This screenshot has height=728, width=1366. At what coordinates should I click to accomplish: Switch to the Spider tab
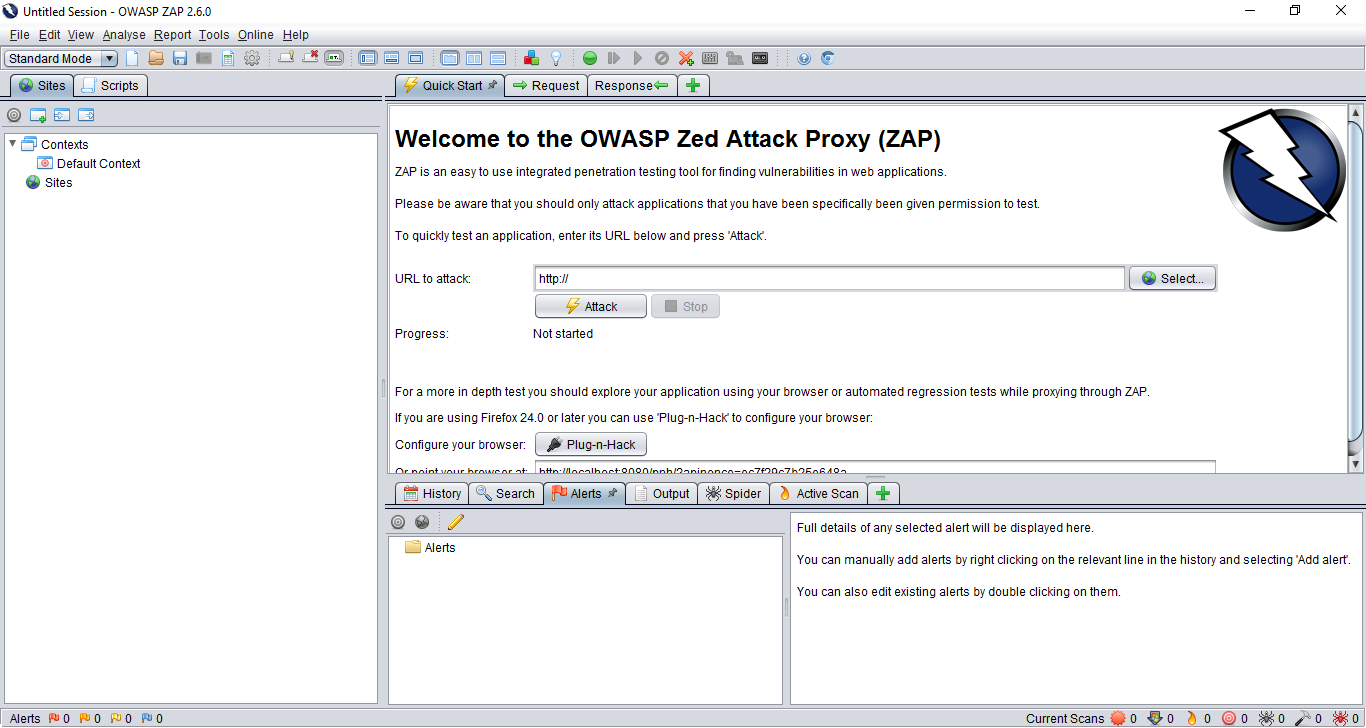[x=734, y=493]
